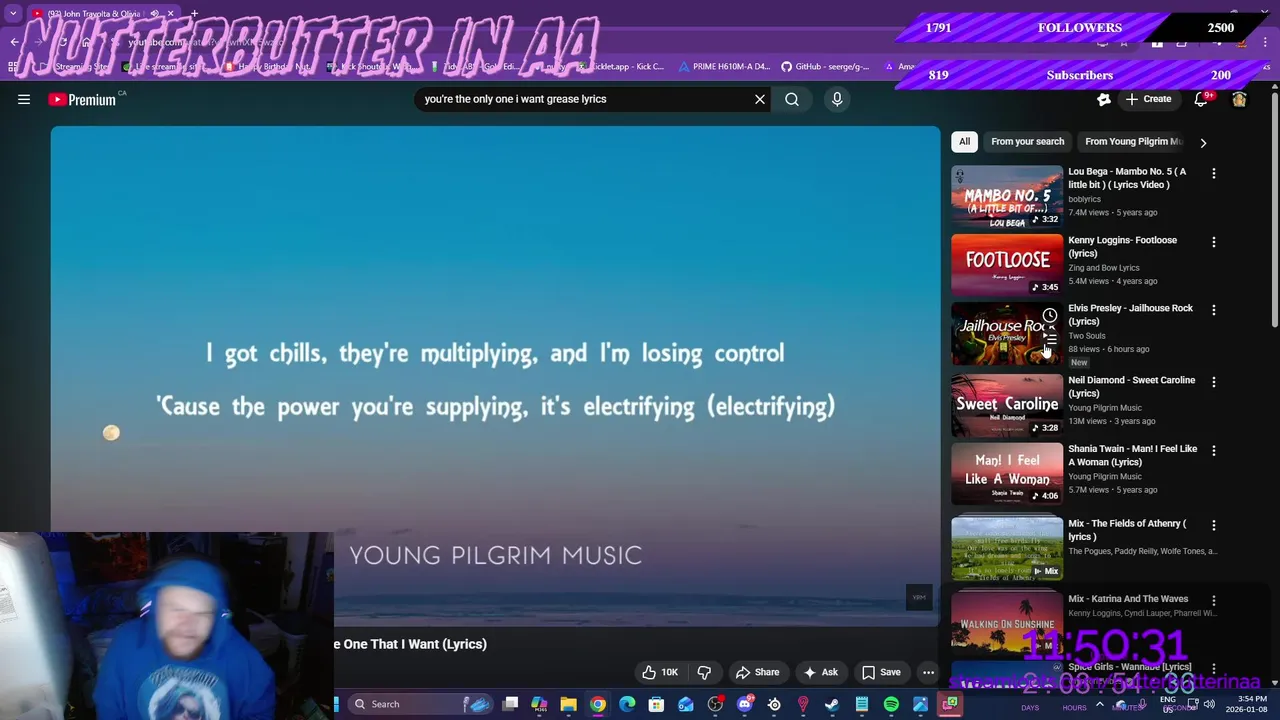Open Microsoft Store taskbar icon
Image resolution: width=1280 pixels, height=720 pixels.
point(656,704)
